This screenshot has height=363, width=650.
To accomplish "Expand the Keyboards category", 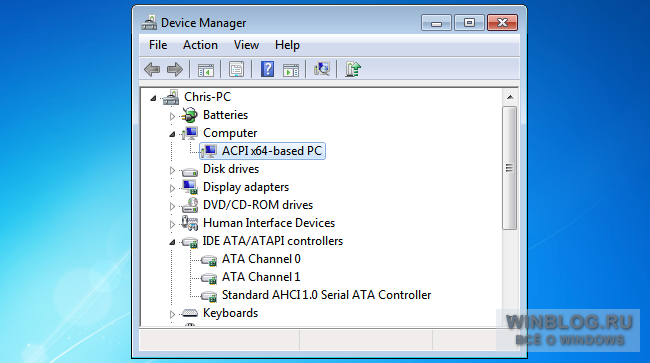I will tap(172, 314).
